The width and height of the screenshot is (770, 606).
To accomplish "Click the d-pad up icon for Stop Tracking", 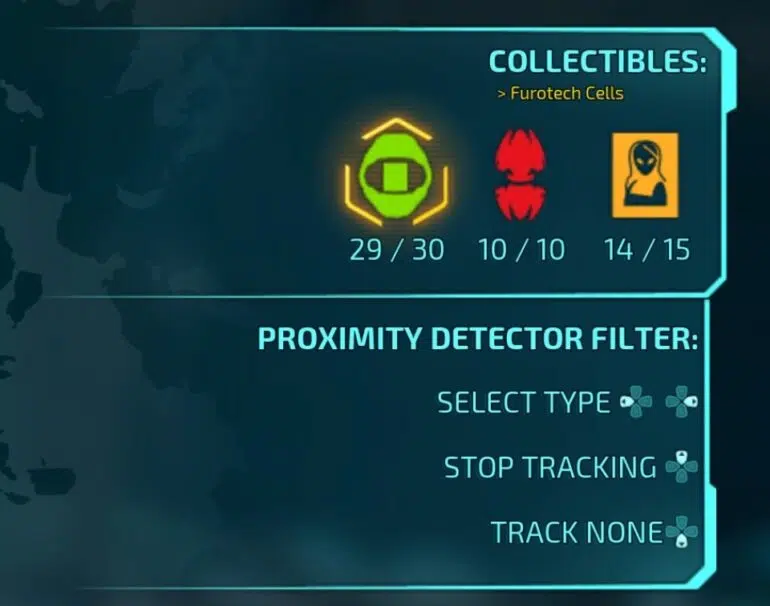I will click(x=682, y=467).
